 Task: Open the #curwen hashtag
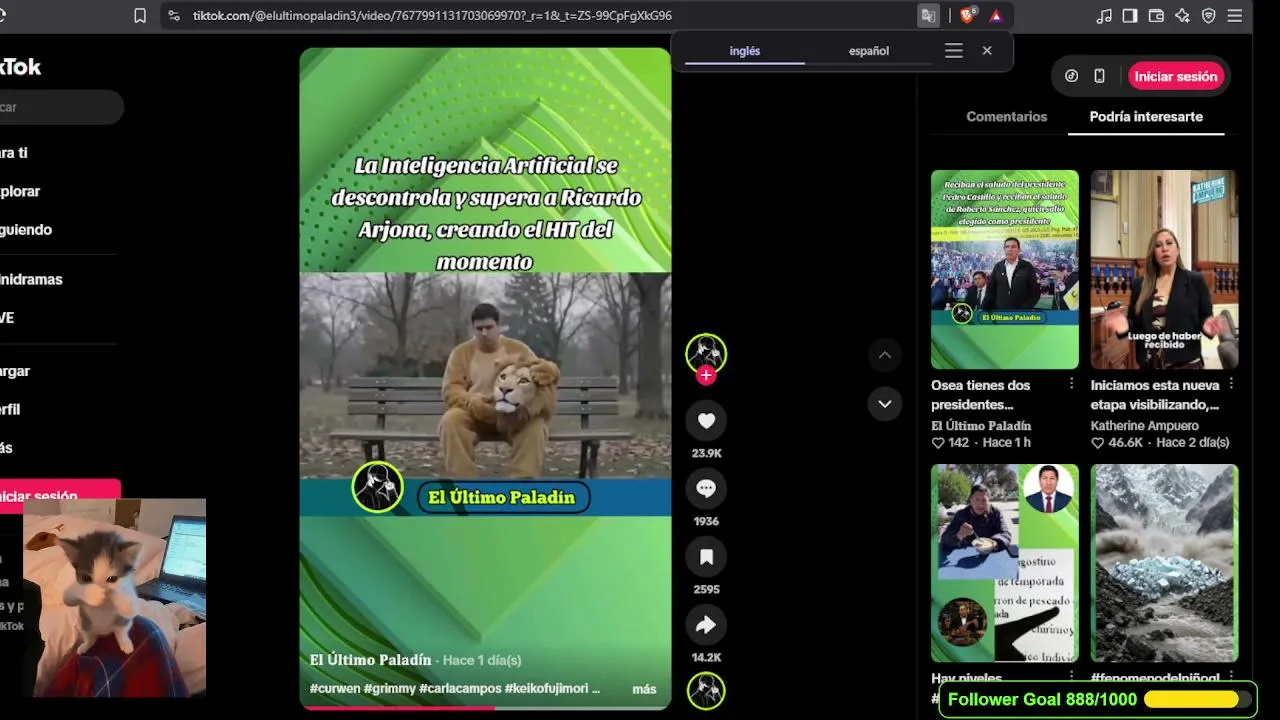click(337, 689)
